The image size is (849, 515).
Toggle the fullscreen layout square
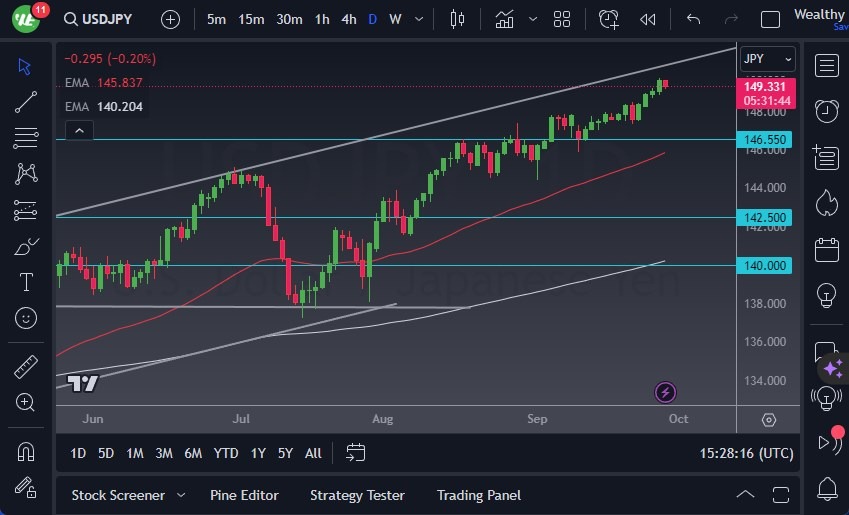tap(770, 19)
